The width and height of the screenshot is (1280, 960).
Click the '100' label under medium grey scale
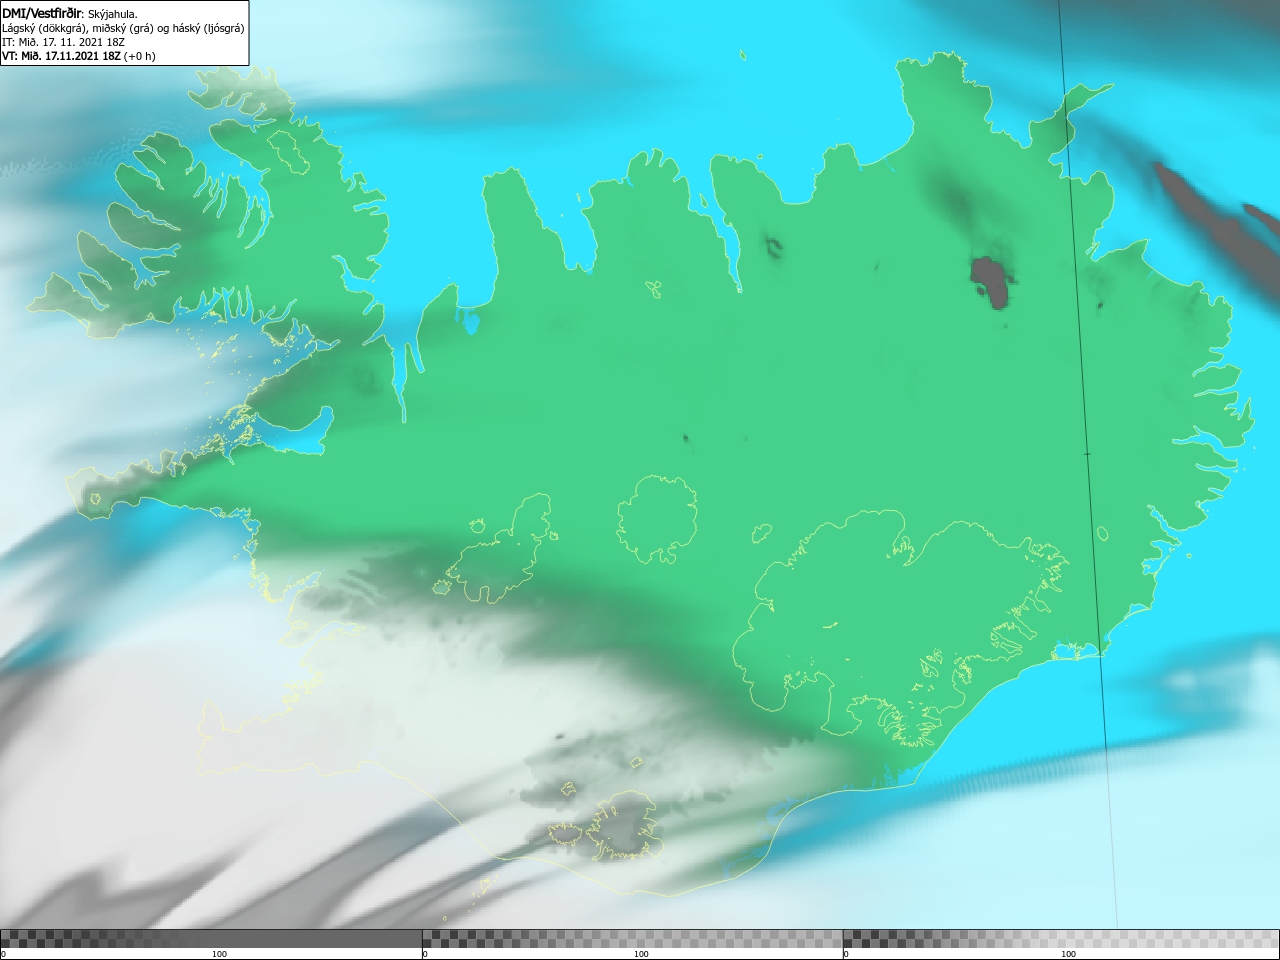pos(641,954)
